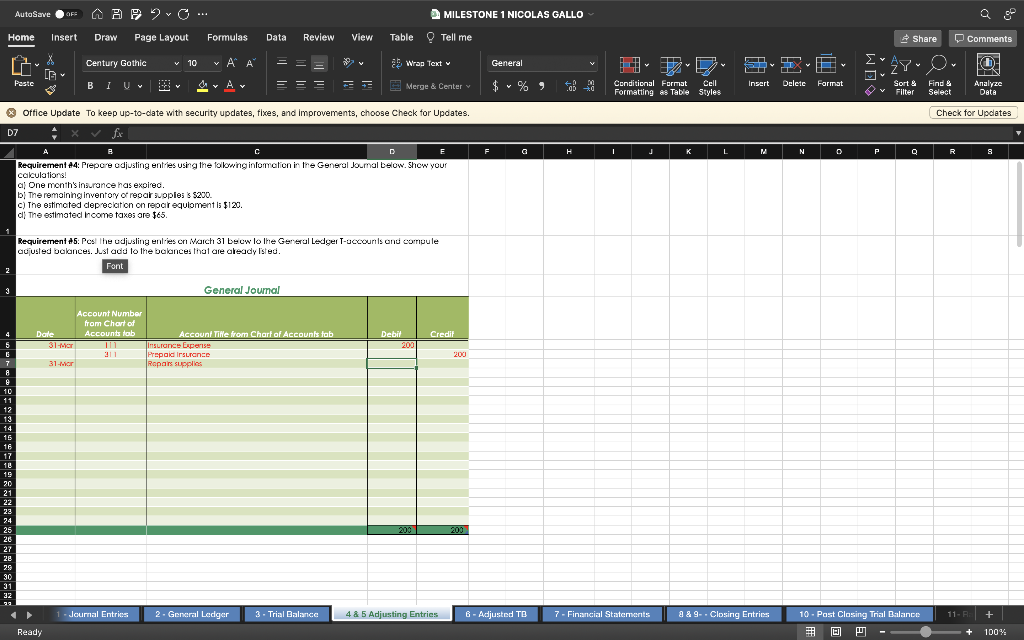This screenshot has height=640, width=1024.
Task: Click Increase Indent icon
Action: (367, 86)
